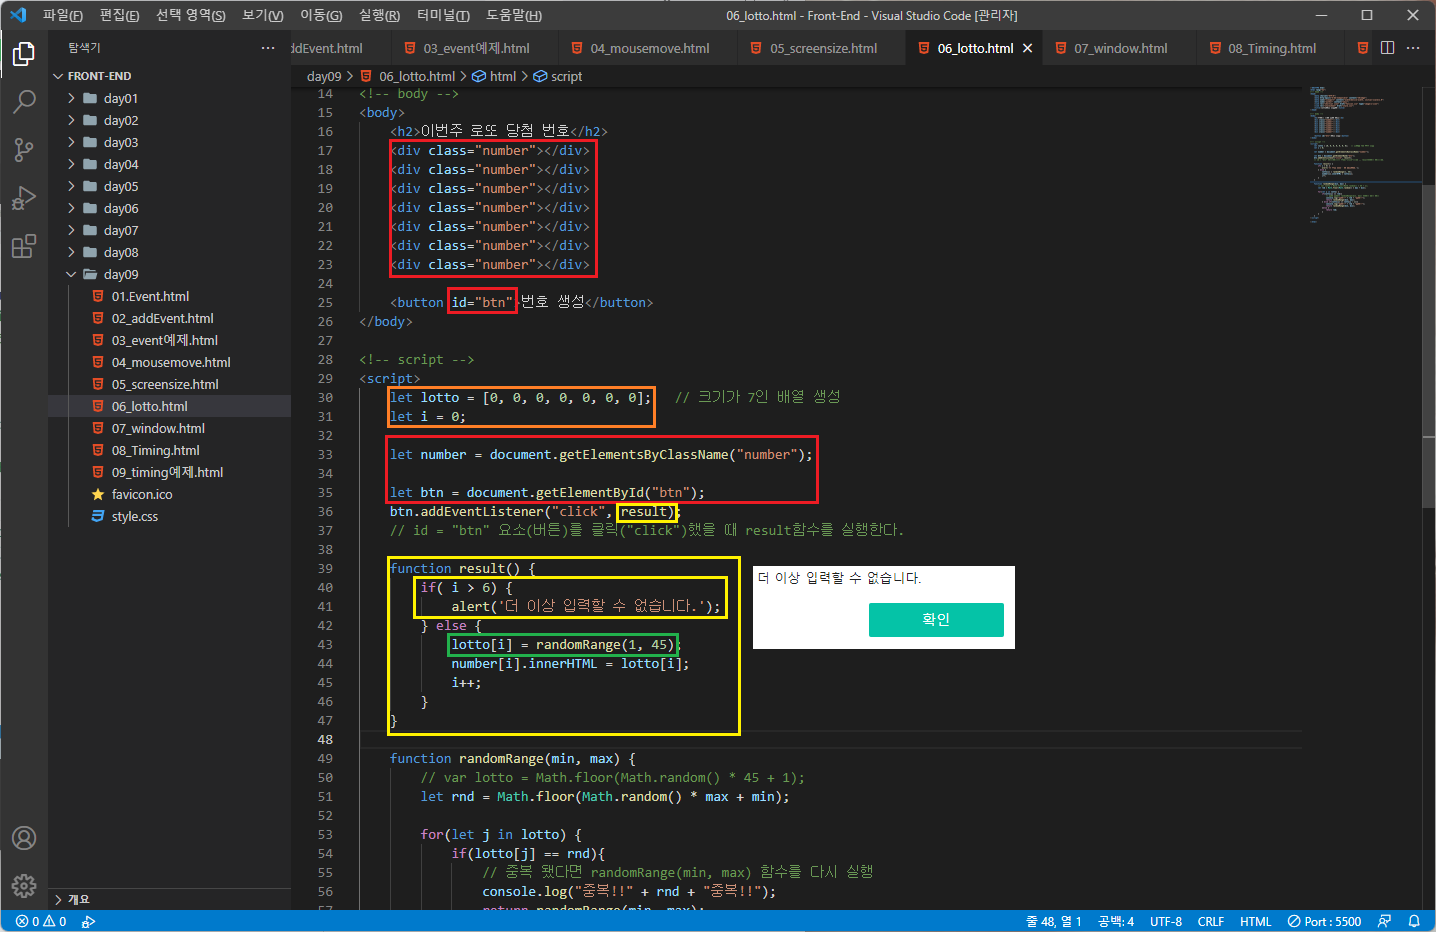Click the CRLF line ending indicator

tap(1211, 922)
